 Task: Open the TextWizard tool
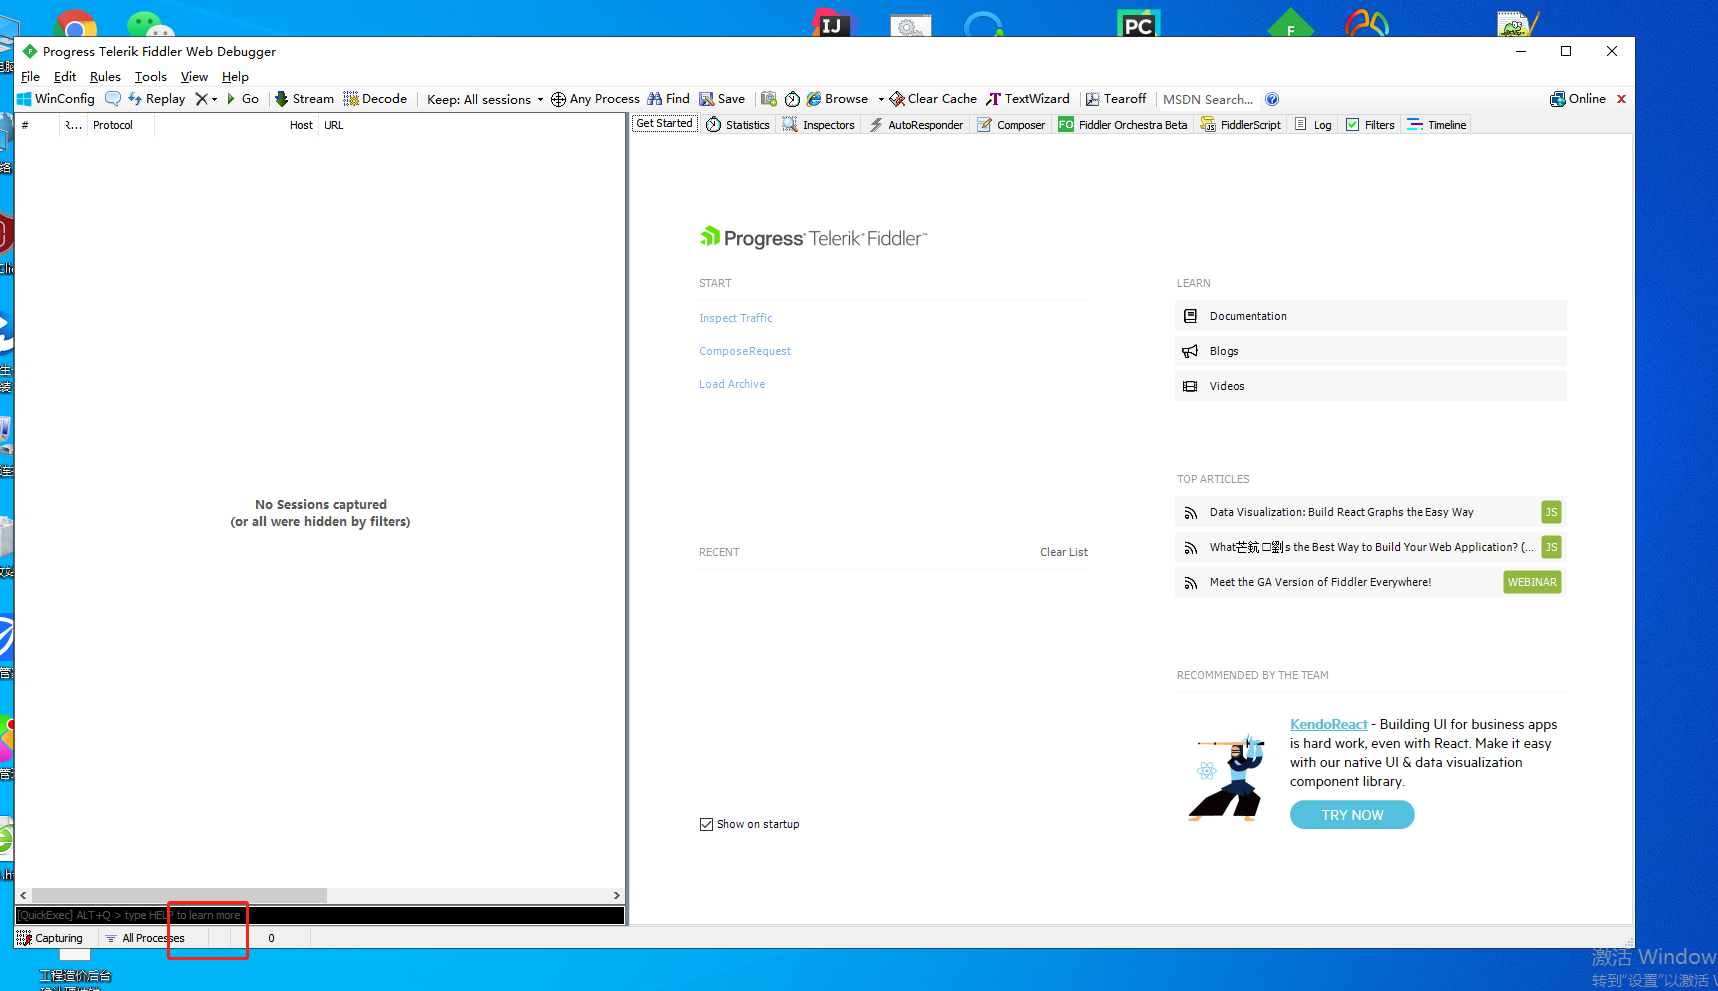tap(1028, 99)
